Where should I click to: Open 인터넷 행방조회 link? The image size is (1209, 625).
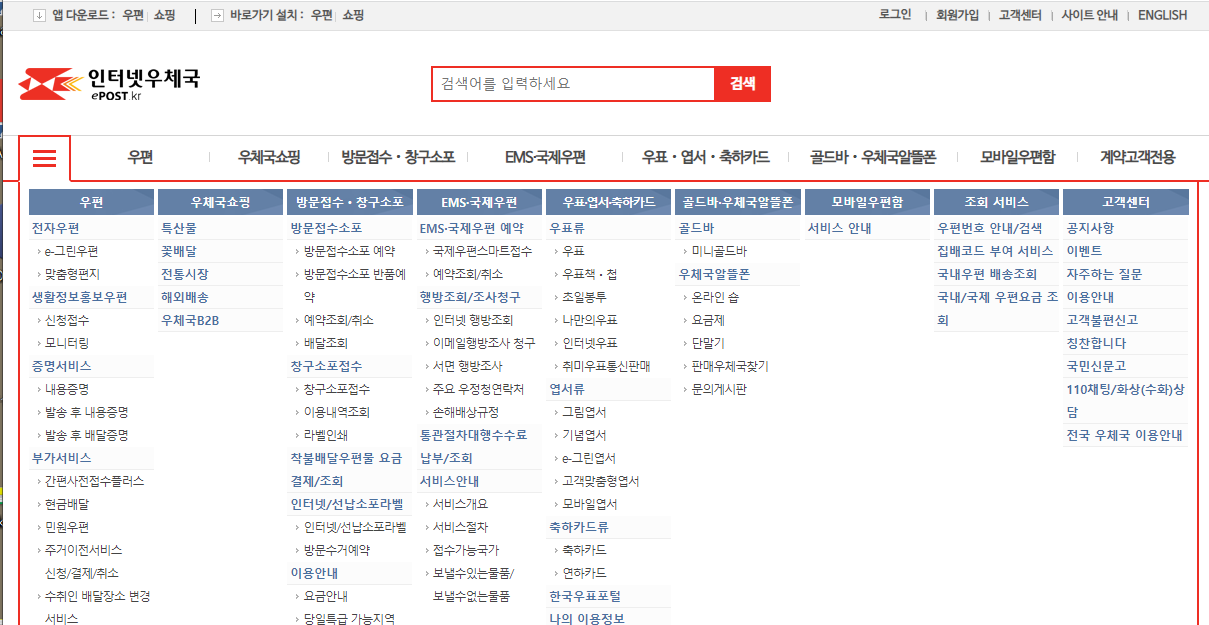(x=473, y=320)
